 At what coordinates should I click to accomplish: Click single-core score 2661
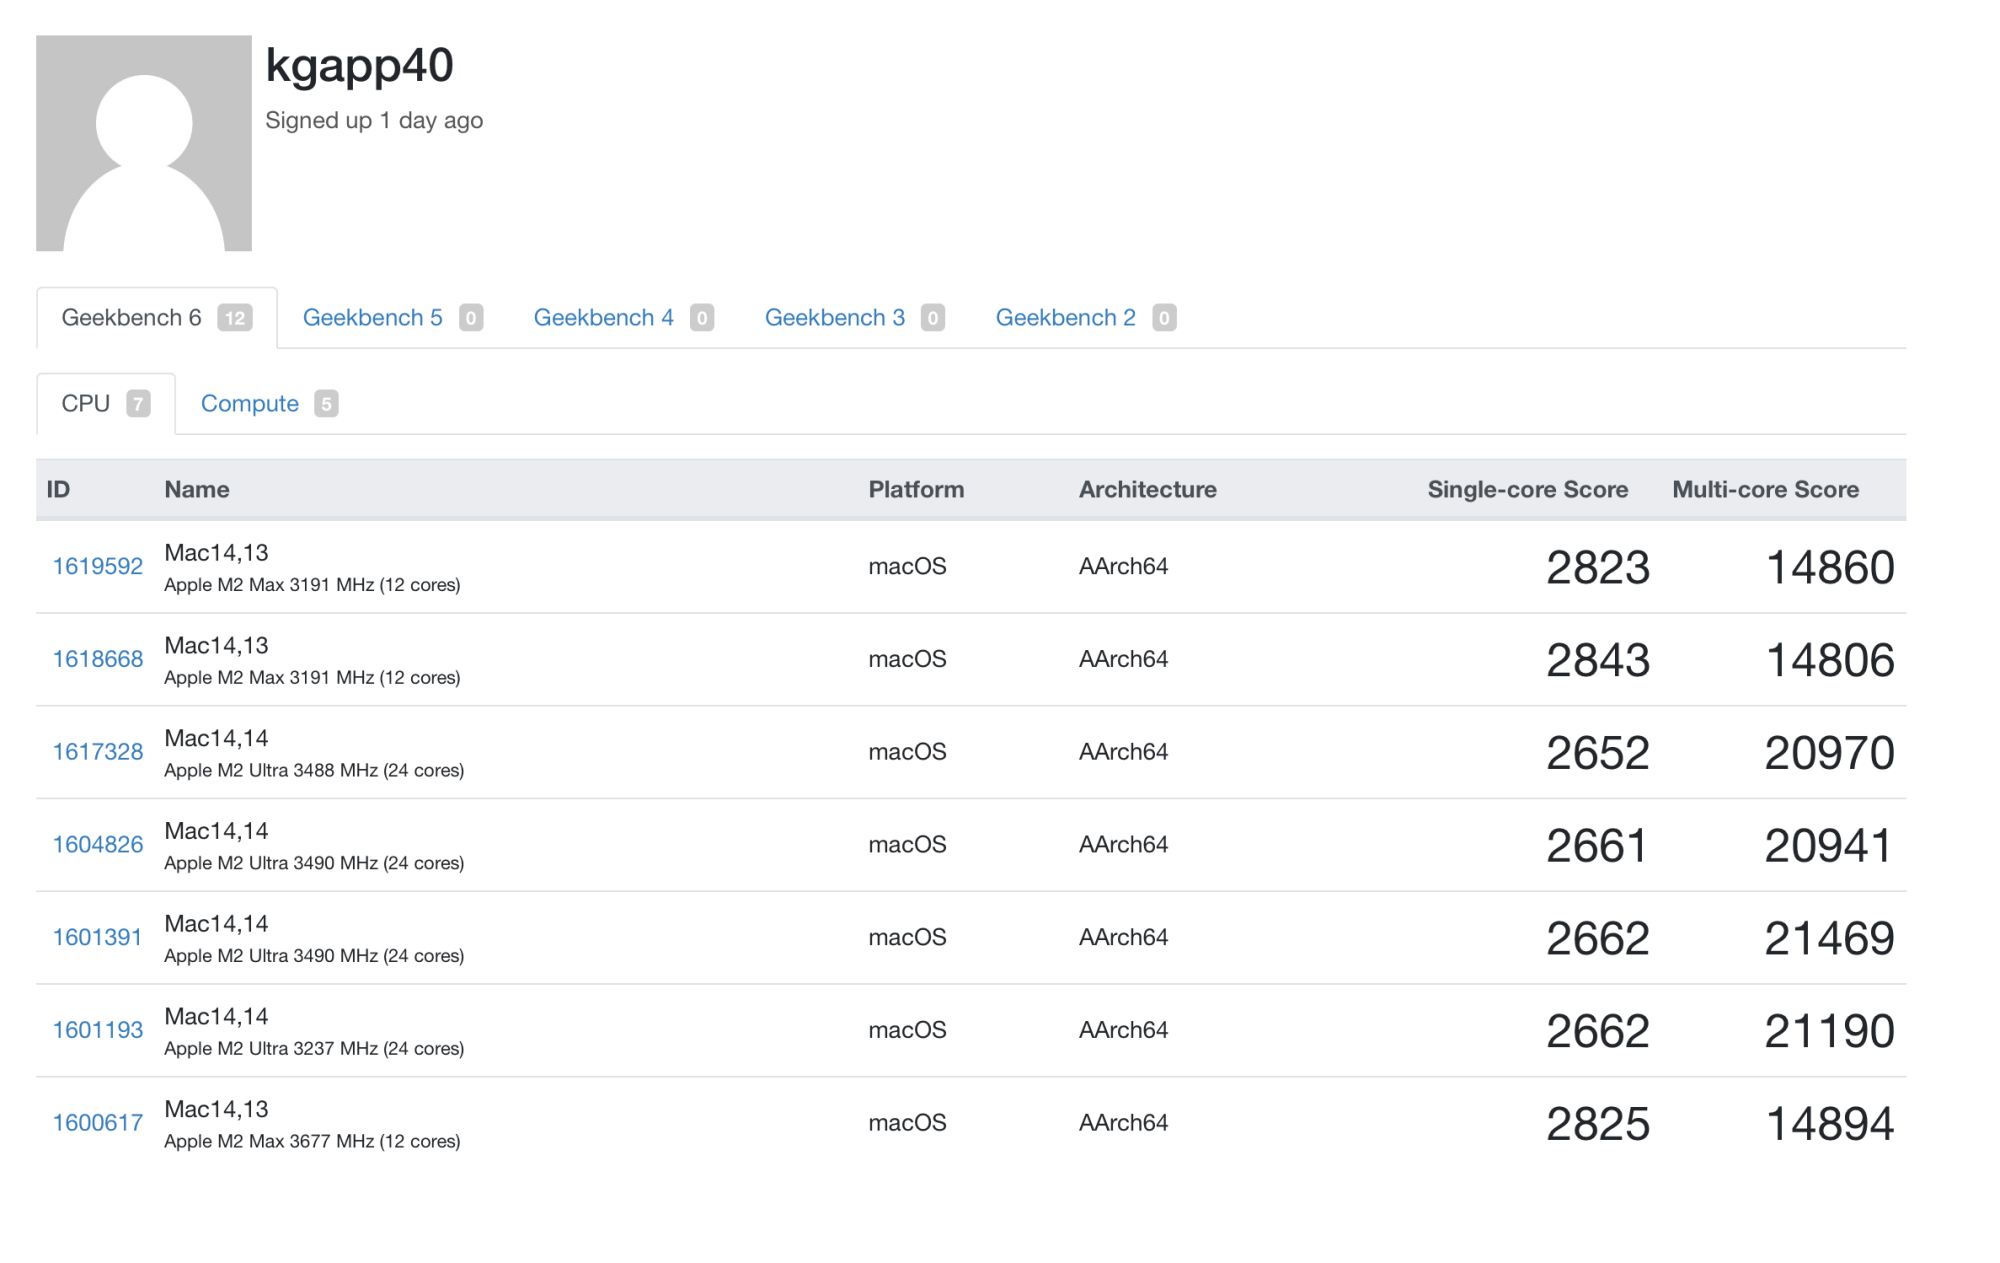pyautogui.click(x=1597, y=847)
